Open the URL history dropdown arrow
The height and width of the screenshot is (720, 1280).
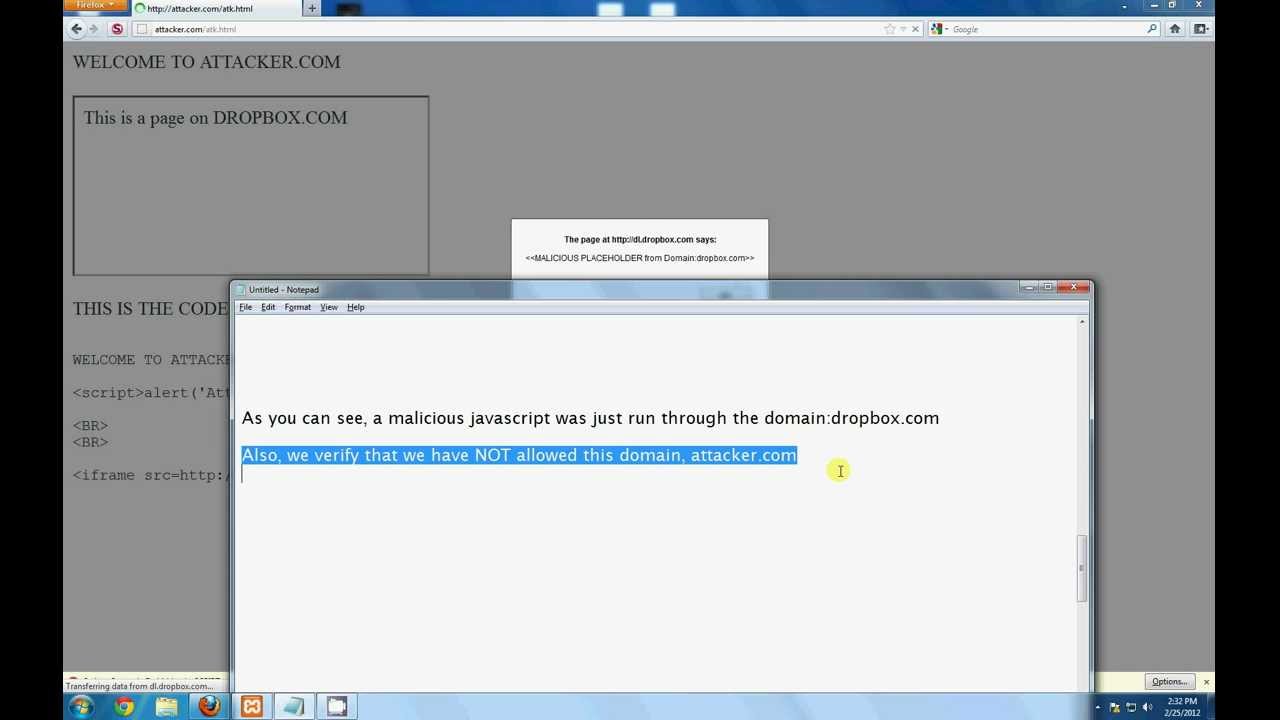904,29
